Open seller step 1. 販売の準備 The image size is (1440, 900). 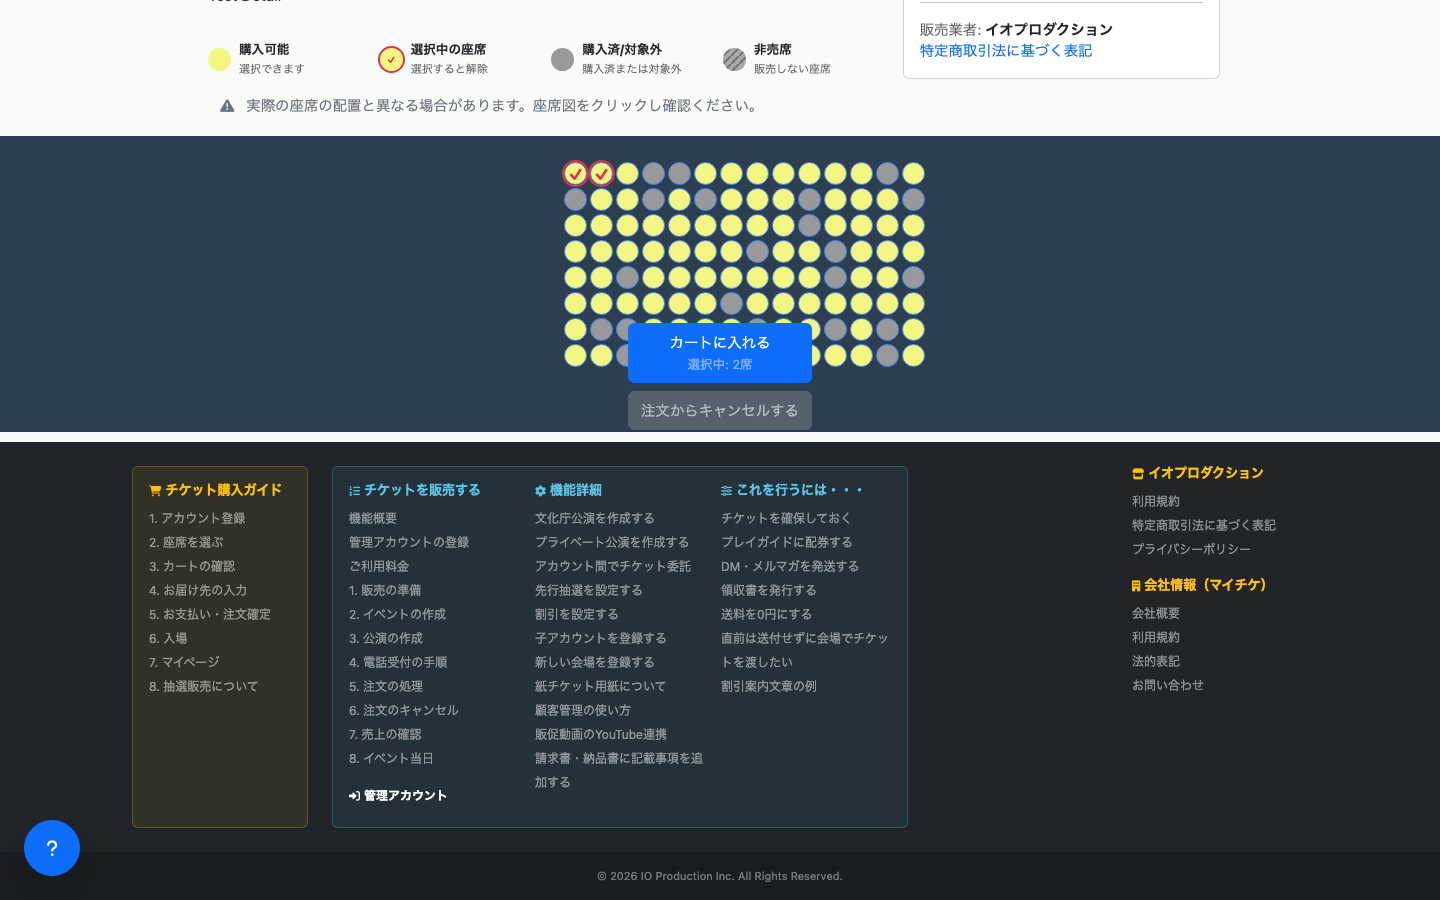click(x=385, y=590)
